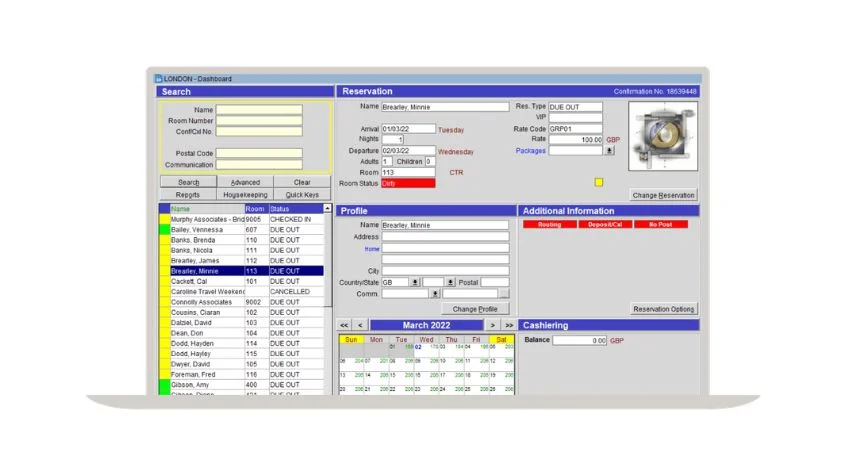Image resolution: width=847 pixels, height=460 pixels.
Task: Click the Balance amount field
Action: 579,341
